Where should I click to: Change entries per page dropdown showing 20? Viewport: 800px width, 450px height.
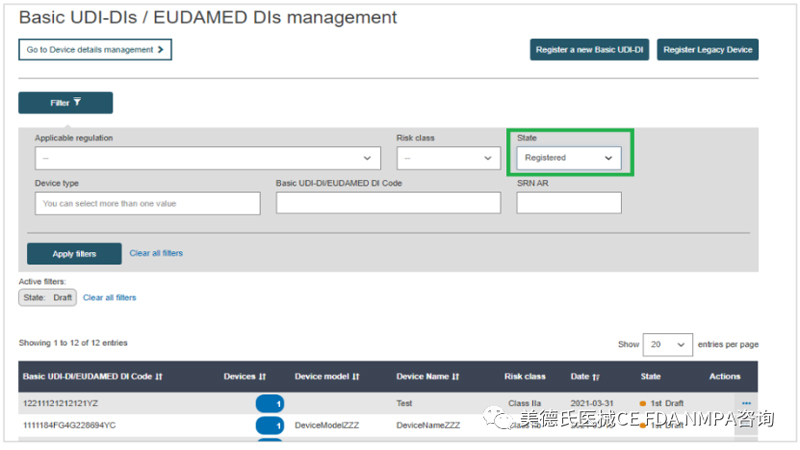(667, 344)
